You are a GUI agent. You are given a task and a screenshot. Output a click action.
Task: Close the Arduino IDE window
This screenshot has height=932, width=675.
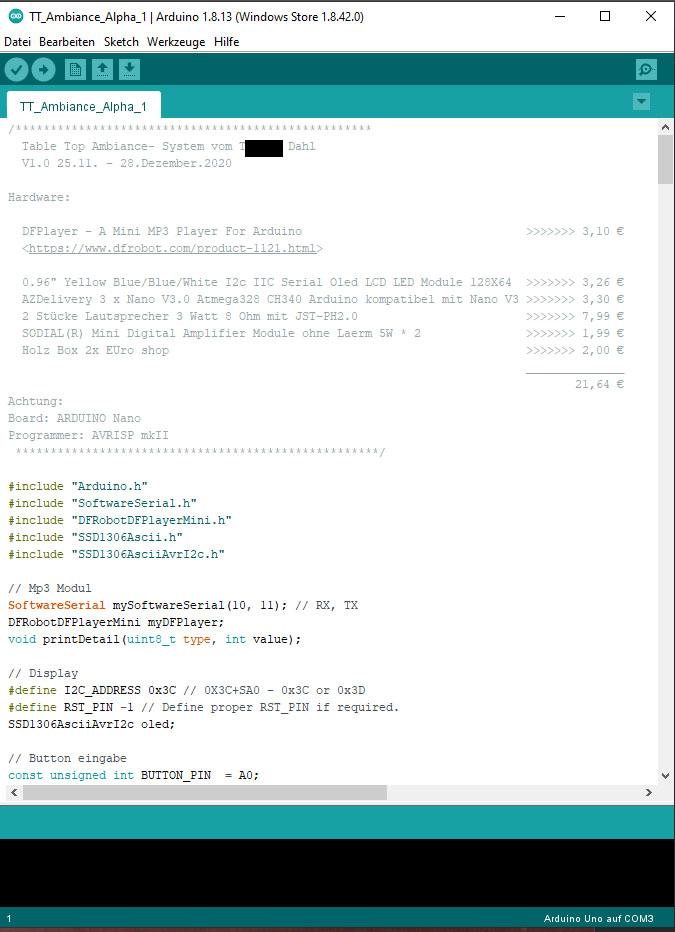click(x=651, y=17)
